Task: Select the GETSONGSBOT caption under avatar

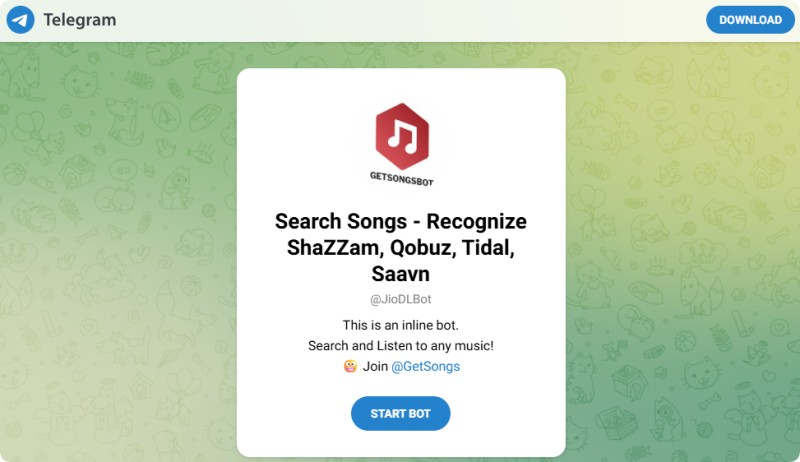Action: pyautogui.click(x=402, y=179)
